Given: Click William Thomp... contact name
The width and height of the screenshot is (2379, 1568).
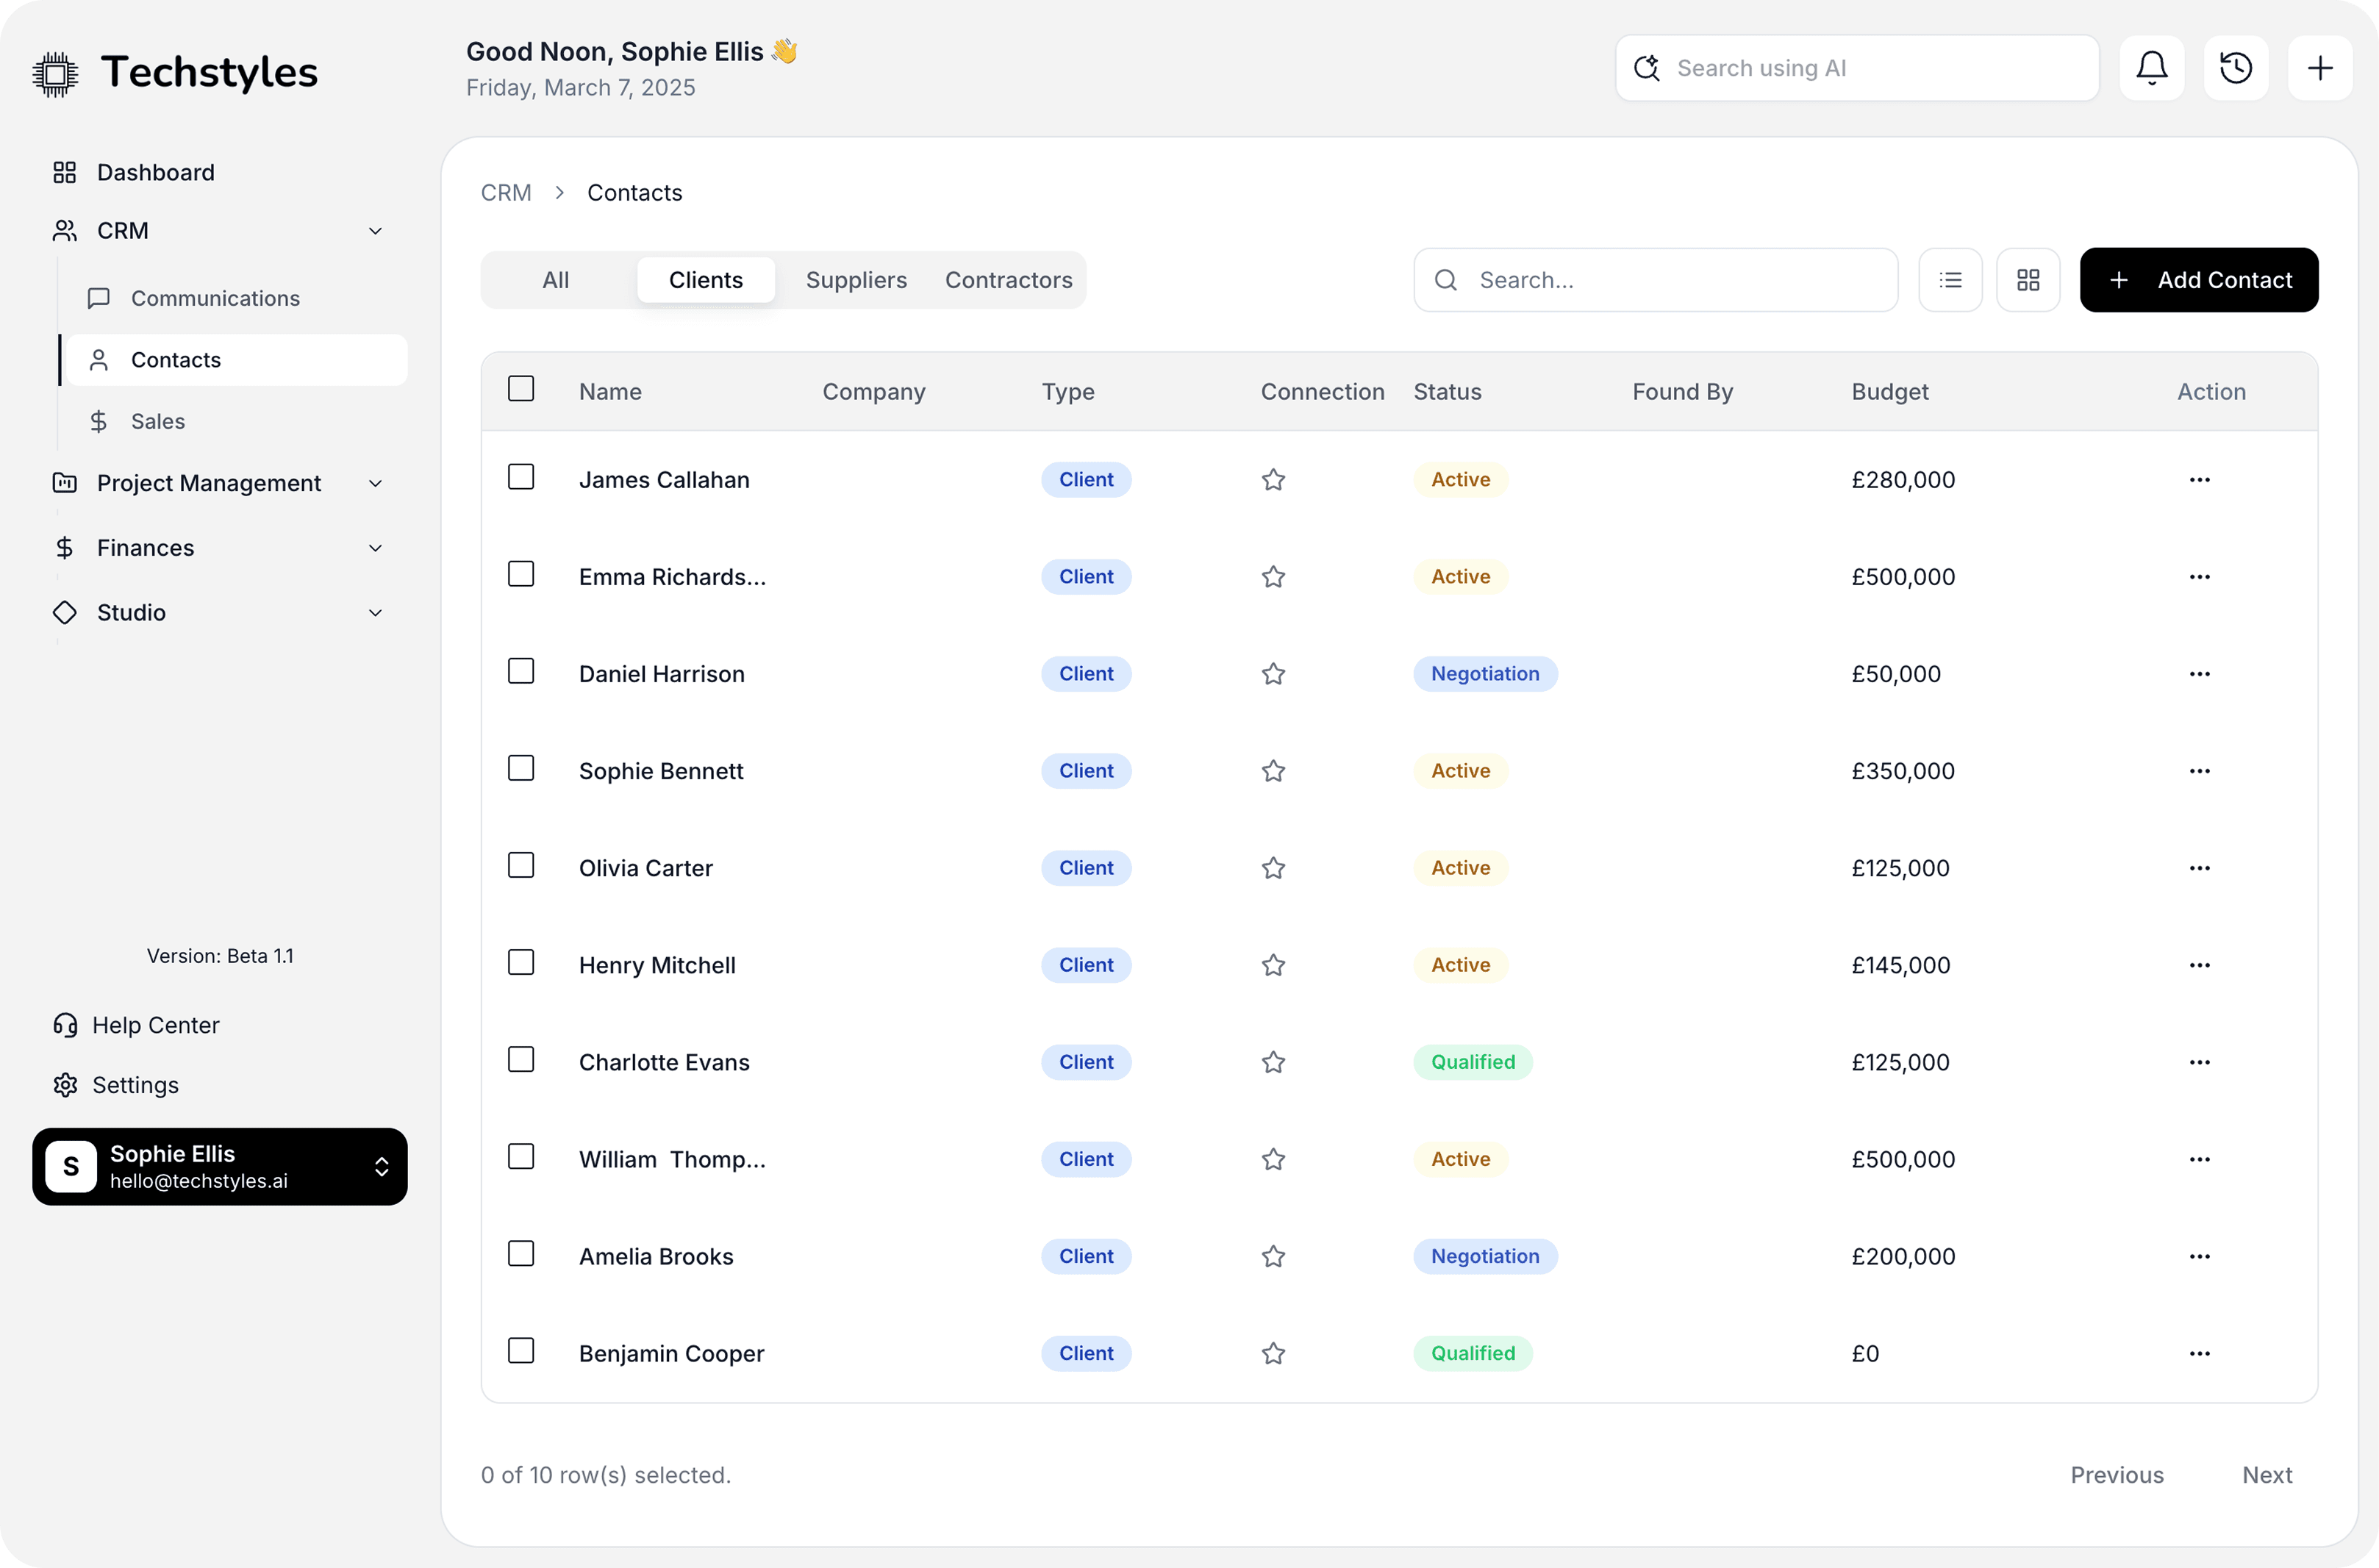Looking at the screenshot, I should click(672, 1159).
